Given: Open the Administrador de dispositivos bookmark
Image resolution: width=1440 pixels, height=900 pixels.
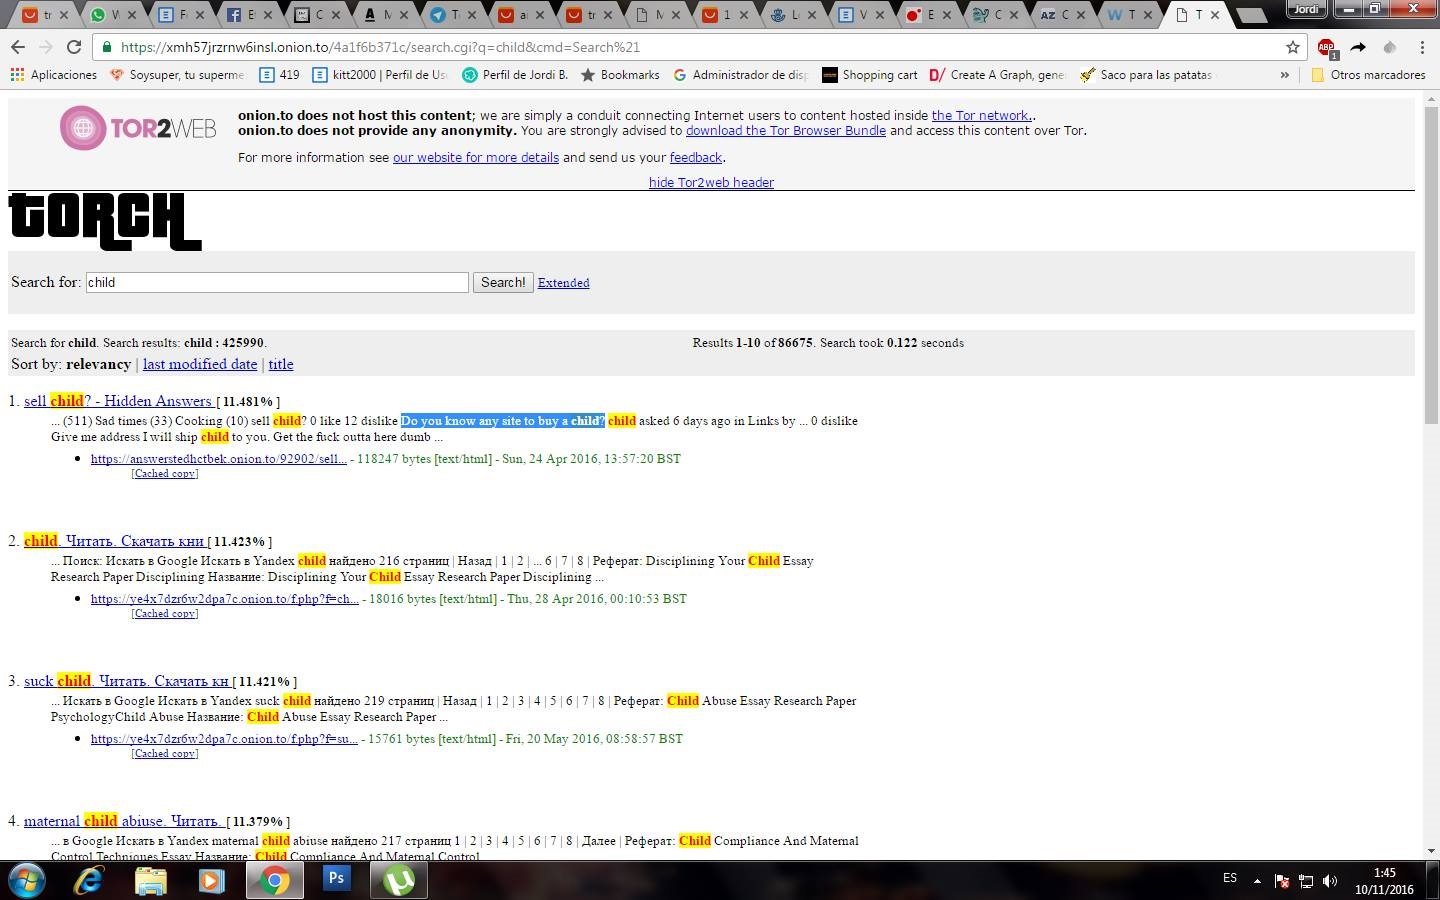Looking at the screenshot, I should (x=740, y=75).
